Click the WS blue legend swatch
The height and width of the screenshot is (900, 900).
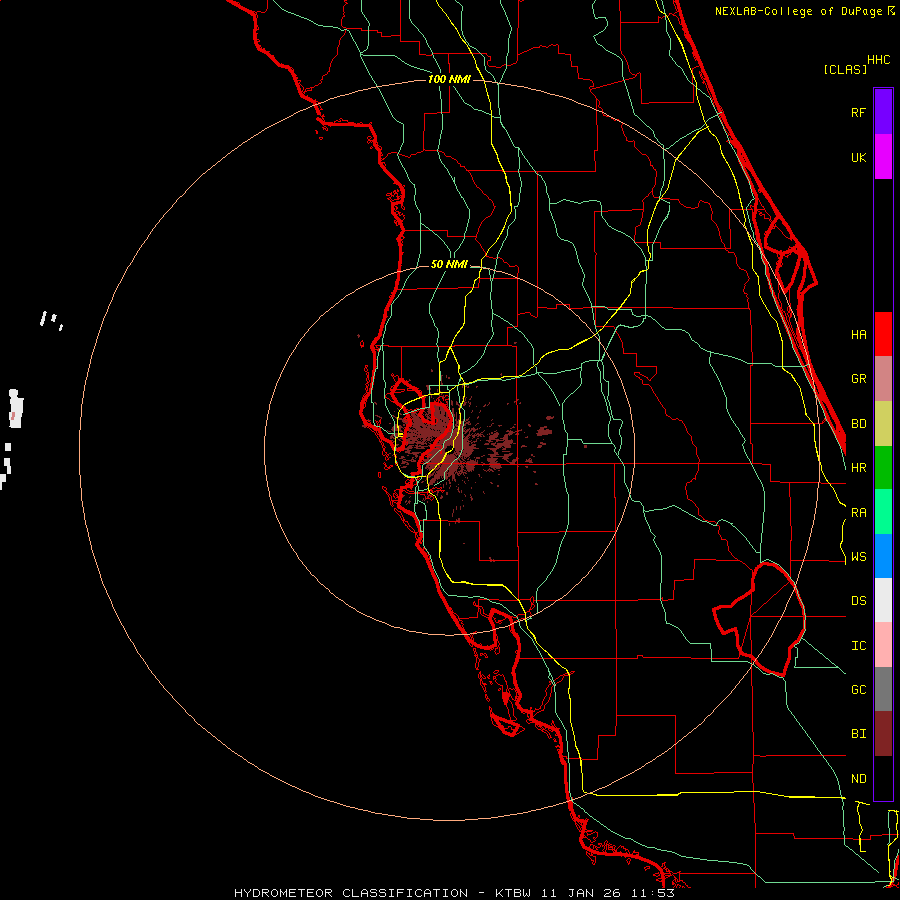click(x=883, y=556)
